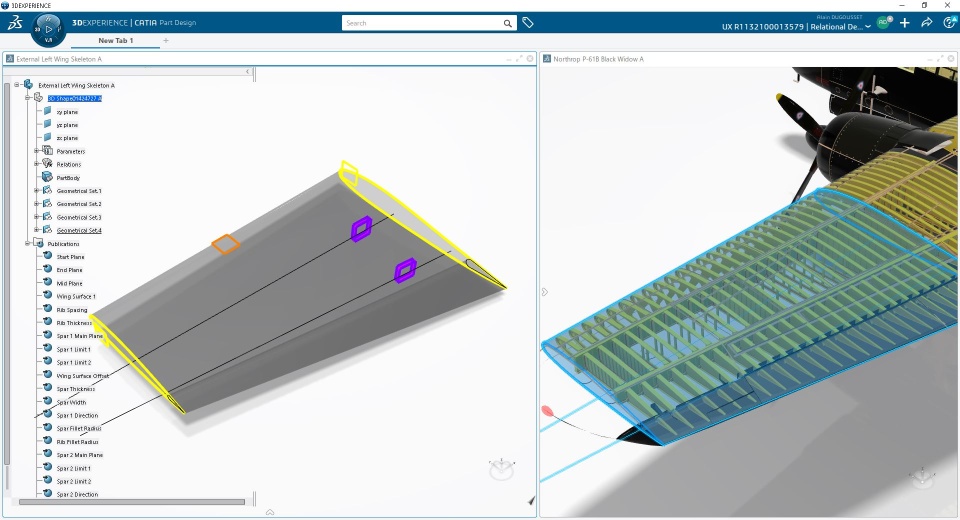Click the yz plane icon in tree
960x520 pixels.
click(47, 124)
